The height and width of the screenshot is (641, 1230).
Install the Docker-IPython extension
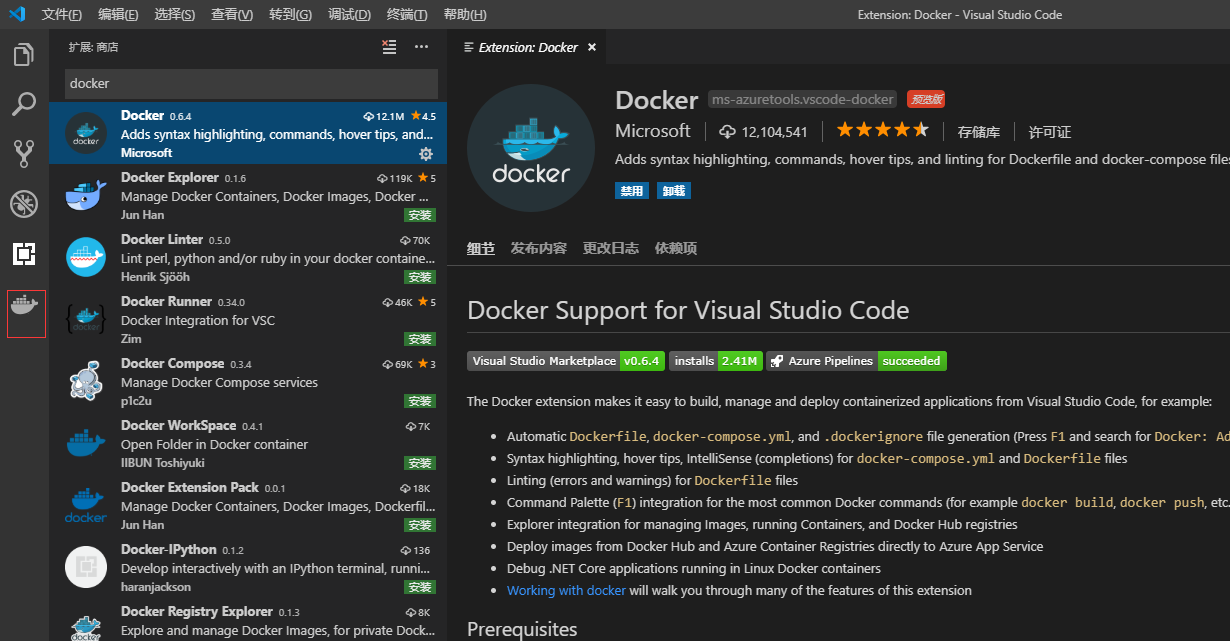tap(420, 587)
